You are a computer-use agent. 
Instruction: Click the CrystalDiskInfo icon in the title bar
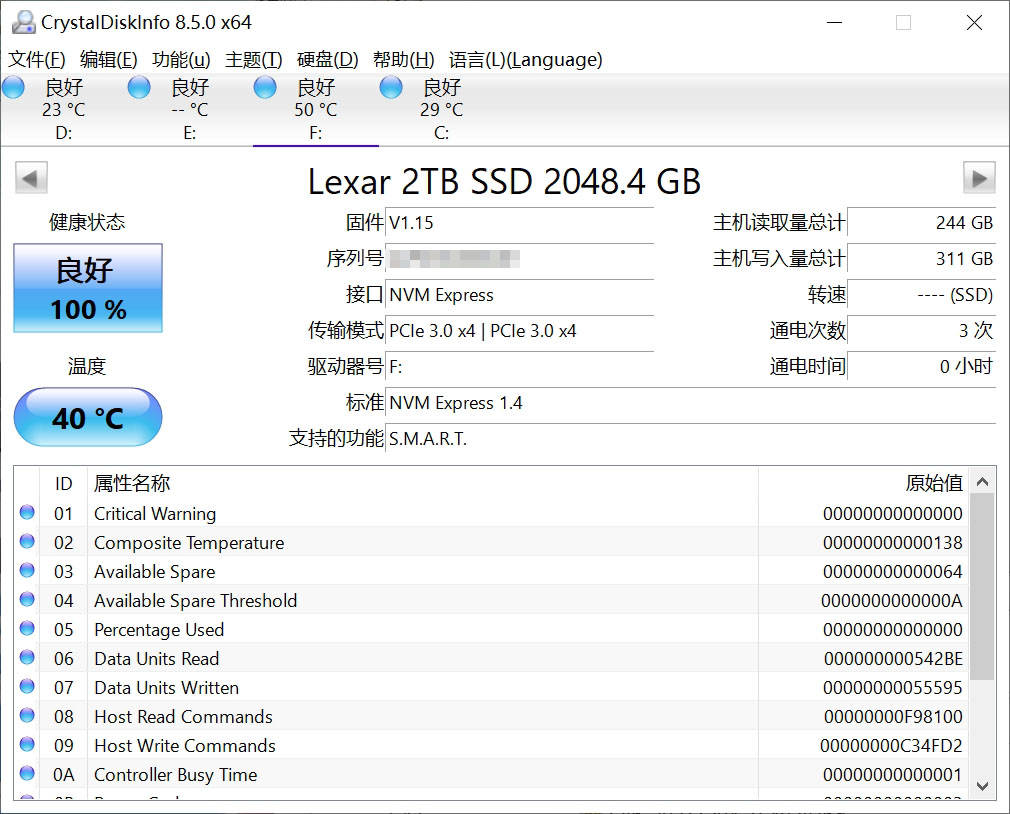click(22, 21)
